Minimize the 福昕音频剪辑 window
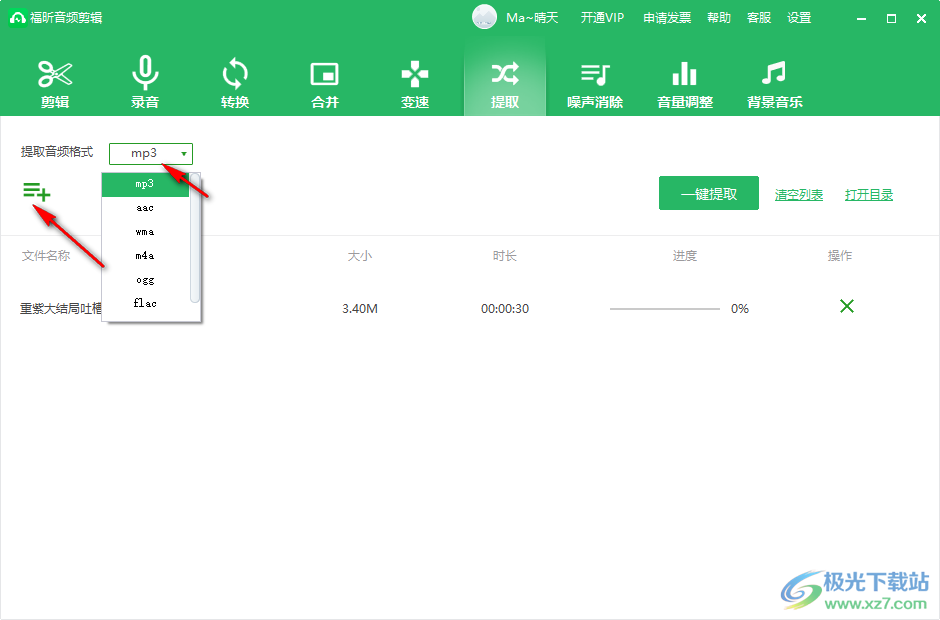The height and width of the screenshot is (620, 940). point(861,19)
